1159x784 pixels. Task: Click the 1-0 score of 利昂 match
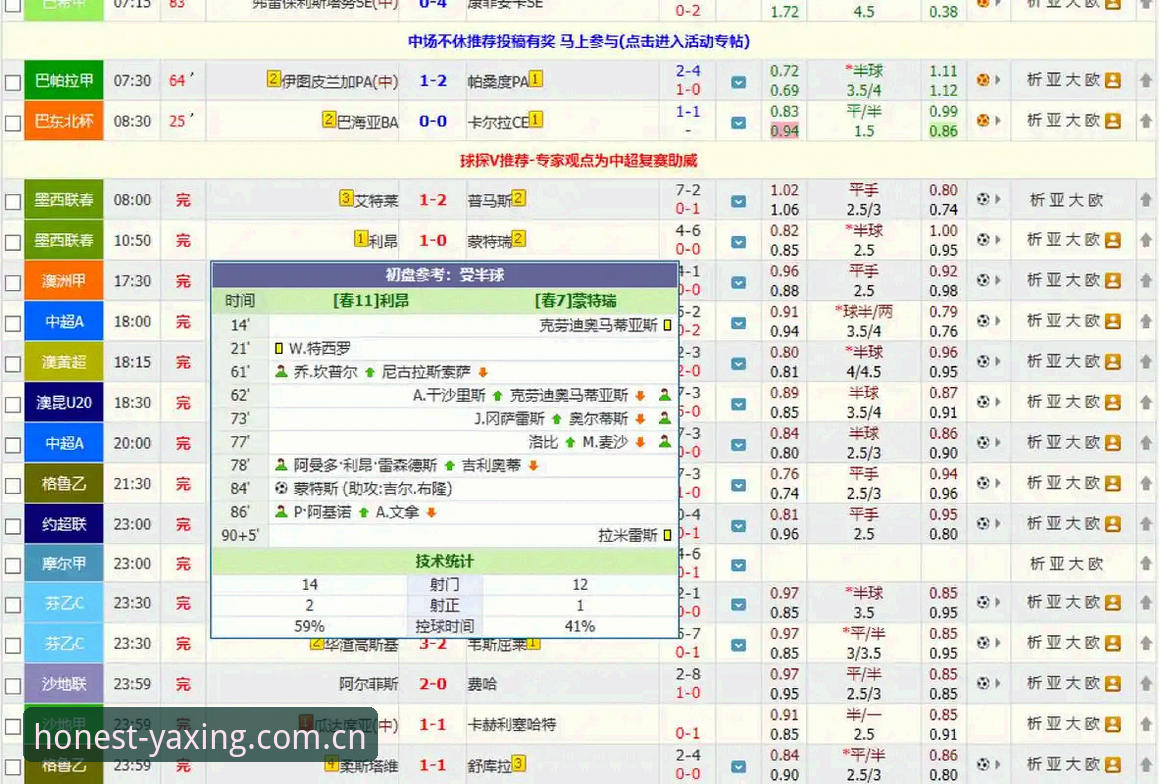tap(432, 240)
